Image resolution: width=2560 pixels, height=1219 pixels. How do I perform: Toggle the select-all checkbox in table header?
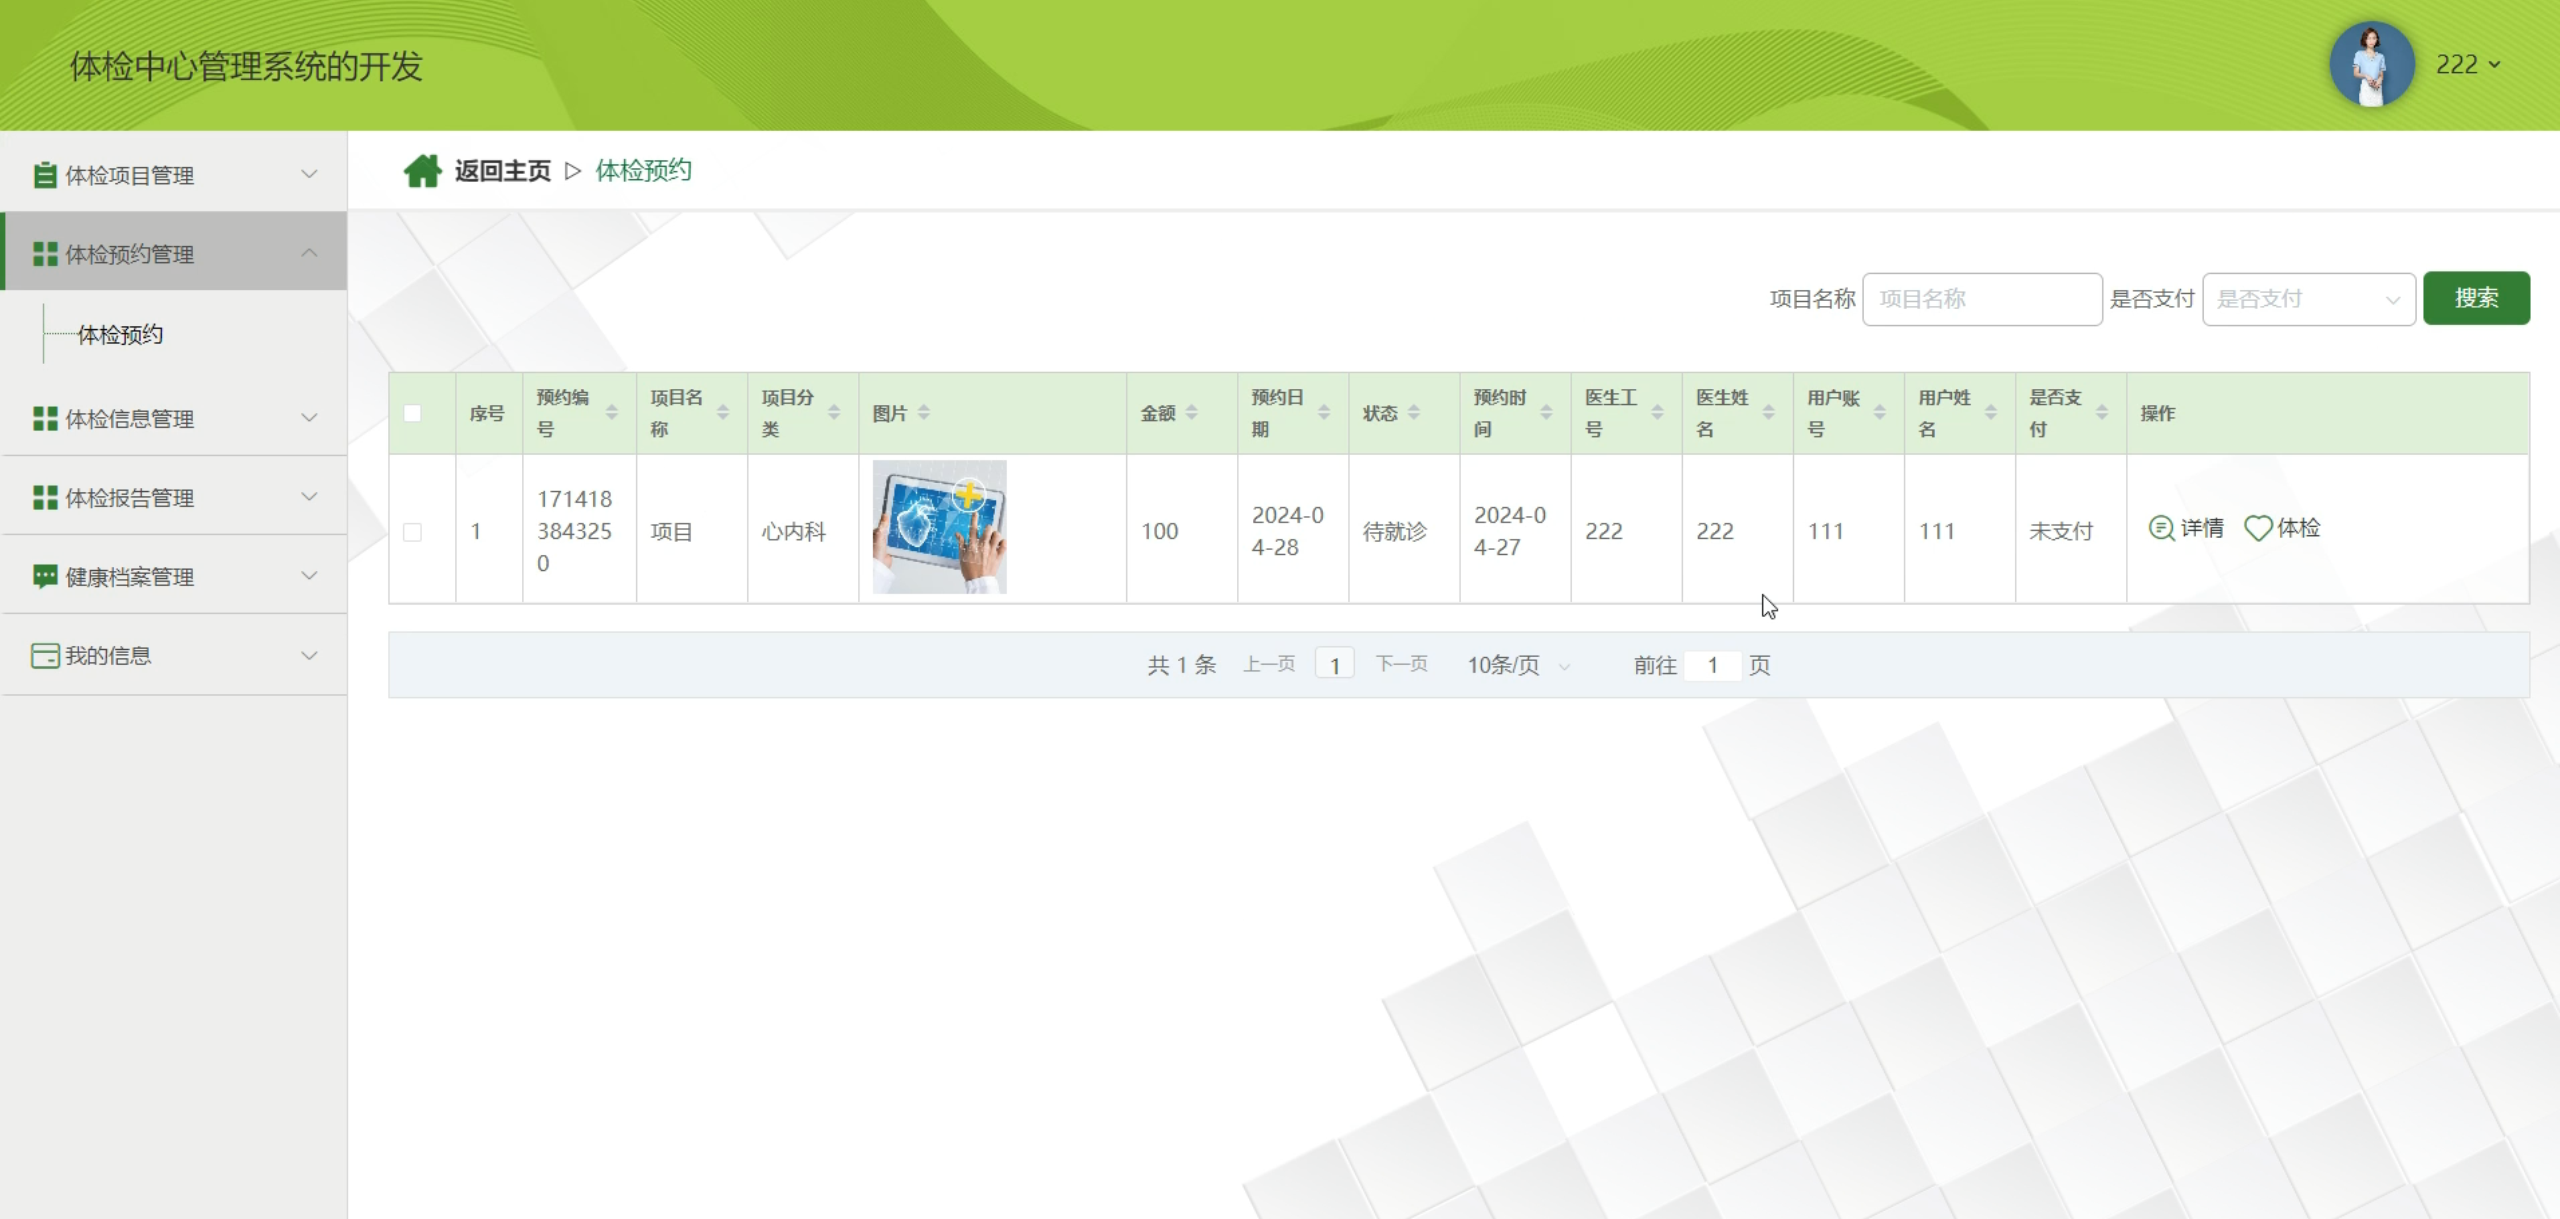coord(412,413)
